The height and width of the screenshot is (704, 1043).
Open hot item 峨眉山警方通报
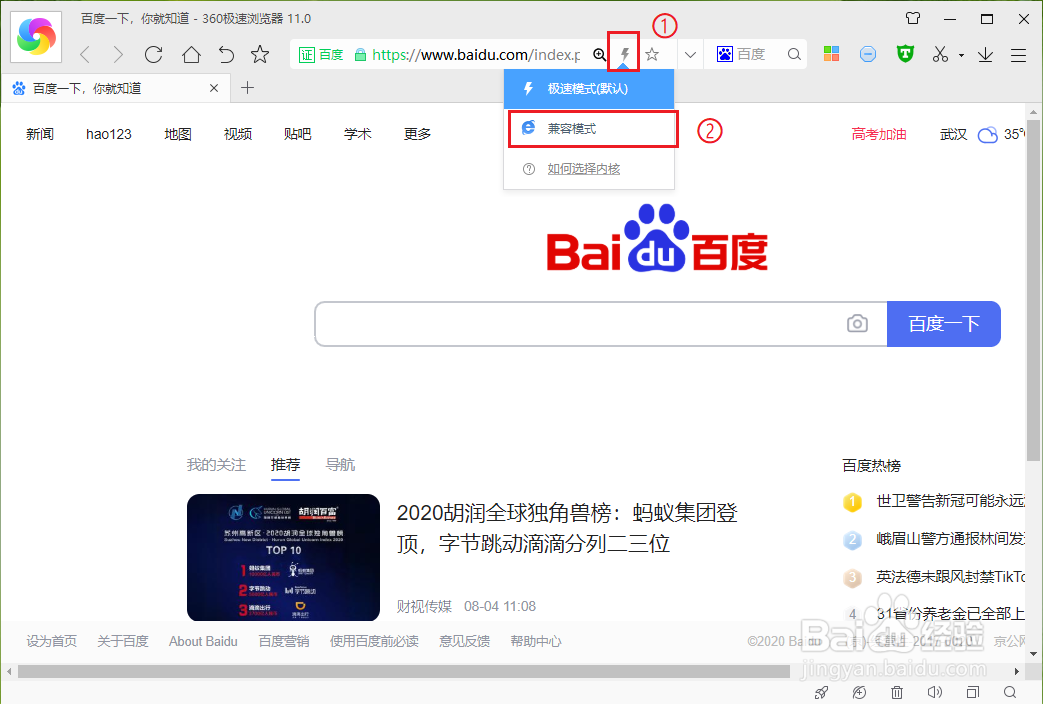(x=951, y=538)
